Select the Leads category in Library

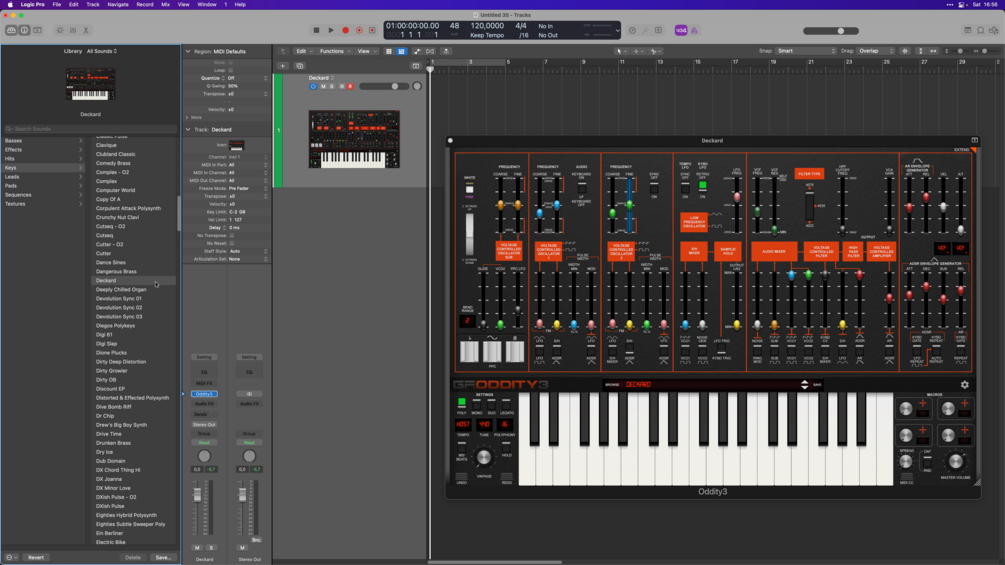pos(43,177)
